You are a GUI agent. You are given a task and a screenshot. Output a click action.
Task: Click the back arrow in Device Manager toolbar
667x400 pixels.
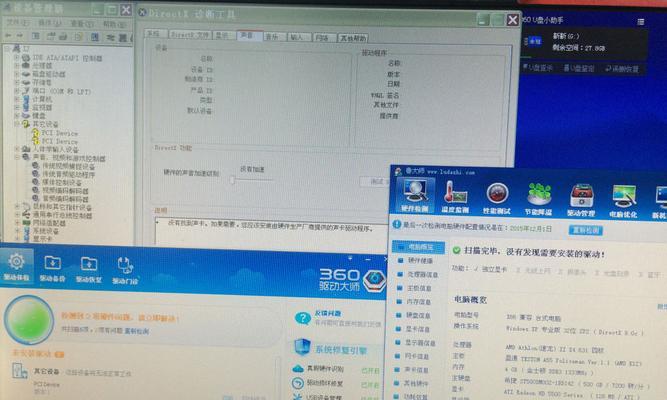8,37
